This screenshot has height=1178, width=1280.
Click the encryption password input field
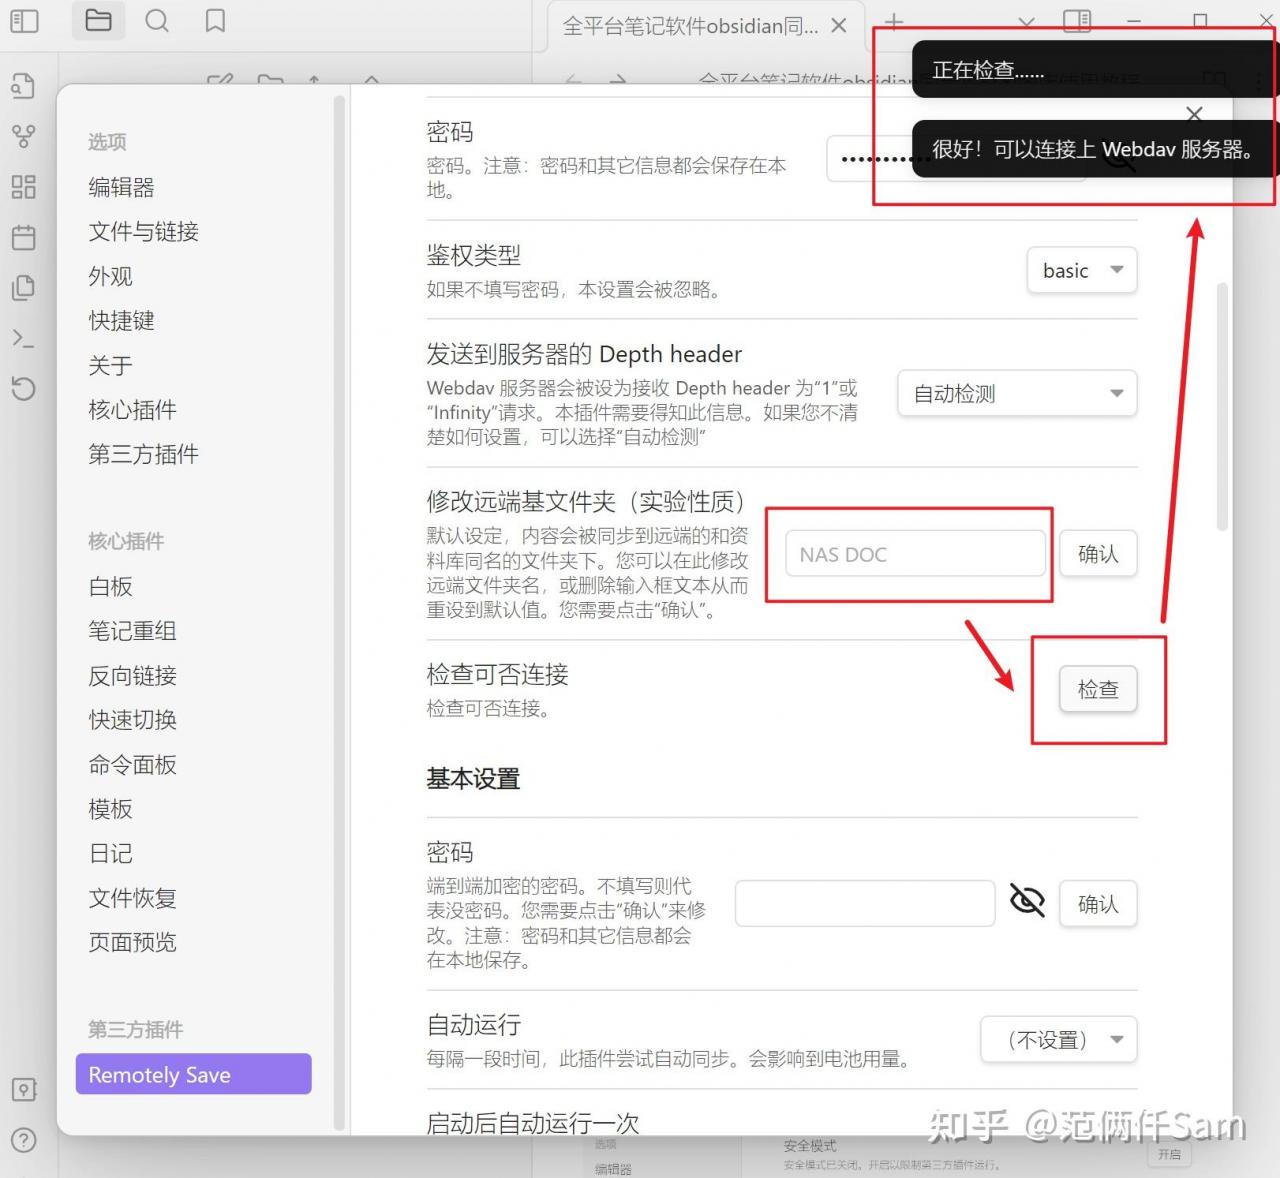pos(865,904)
